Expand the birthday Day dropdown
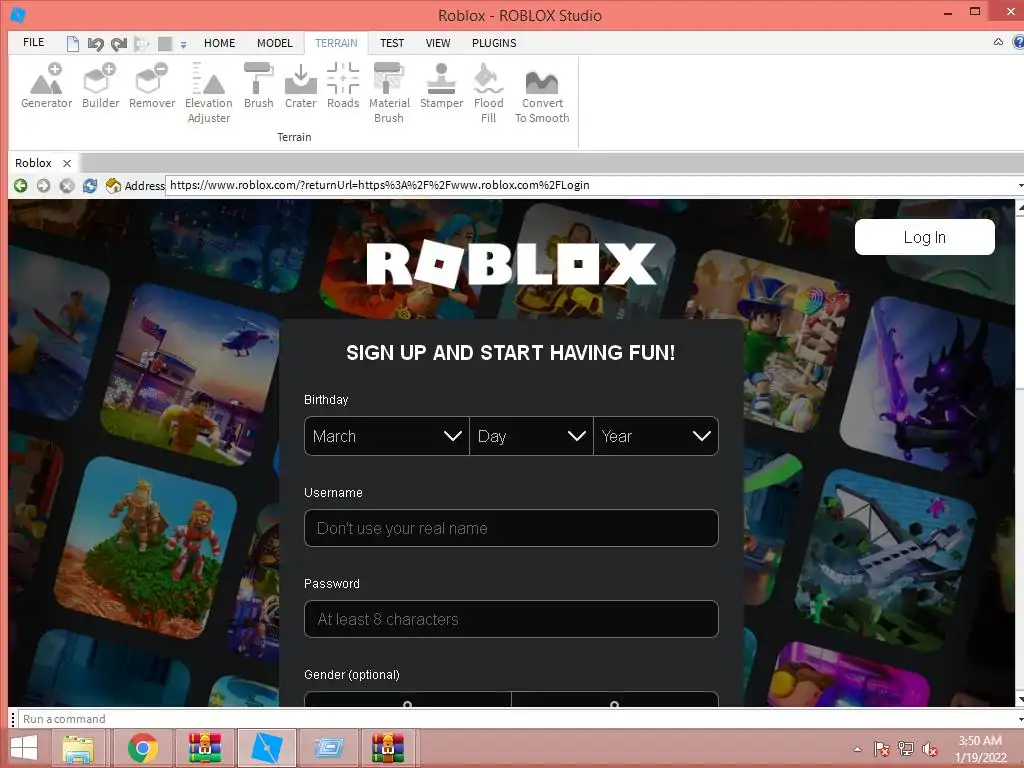 coord(531,436)
